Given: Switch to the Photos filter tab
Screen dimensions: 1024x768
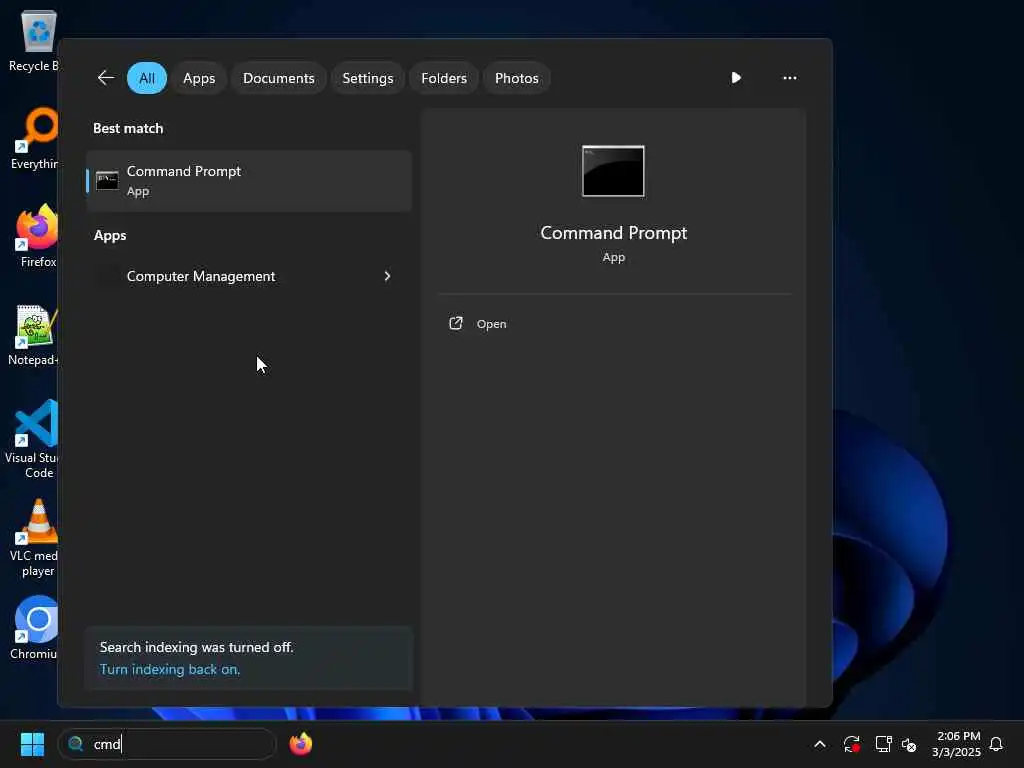Looking at the screenshot, I should [x=517, y=78].
